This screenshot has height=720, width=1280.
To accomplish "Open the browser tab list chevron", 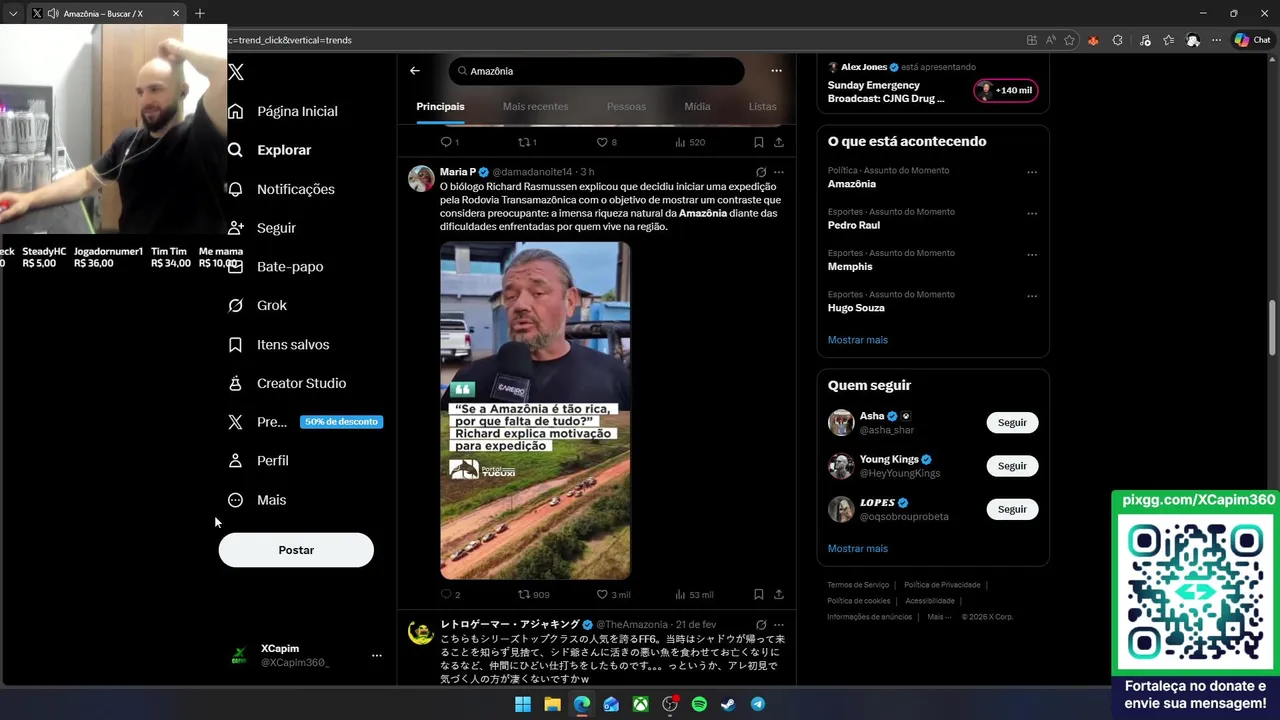I will point(13,13).
